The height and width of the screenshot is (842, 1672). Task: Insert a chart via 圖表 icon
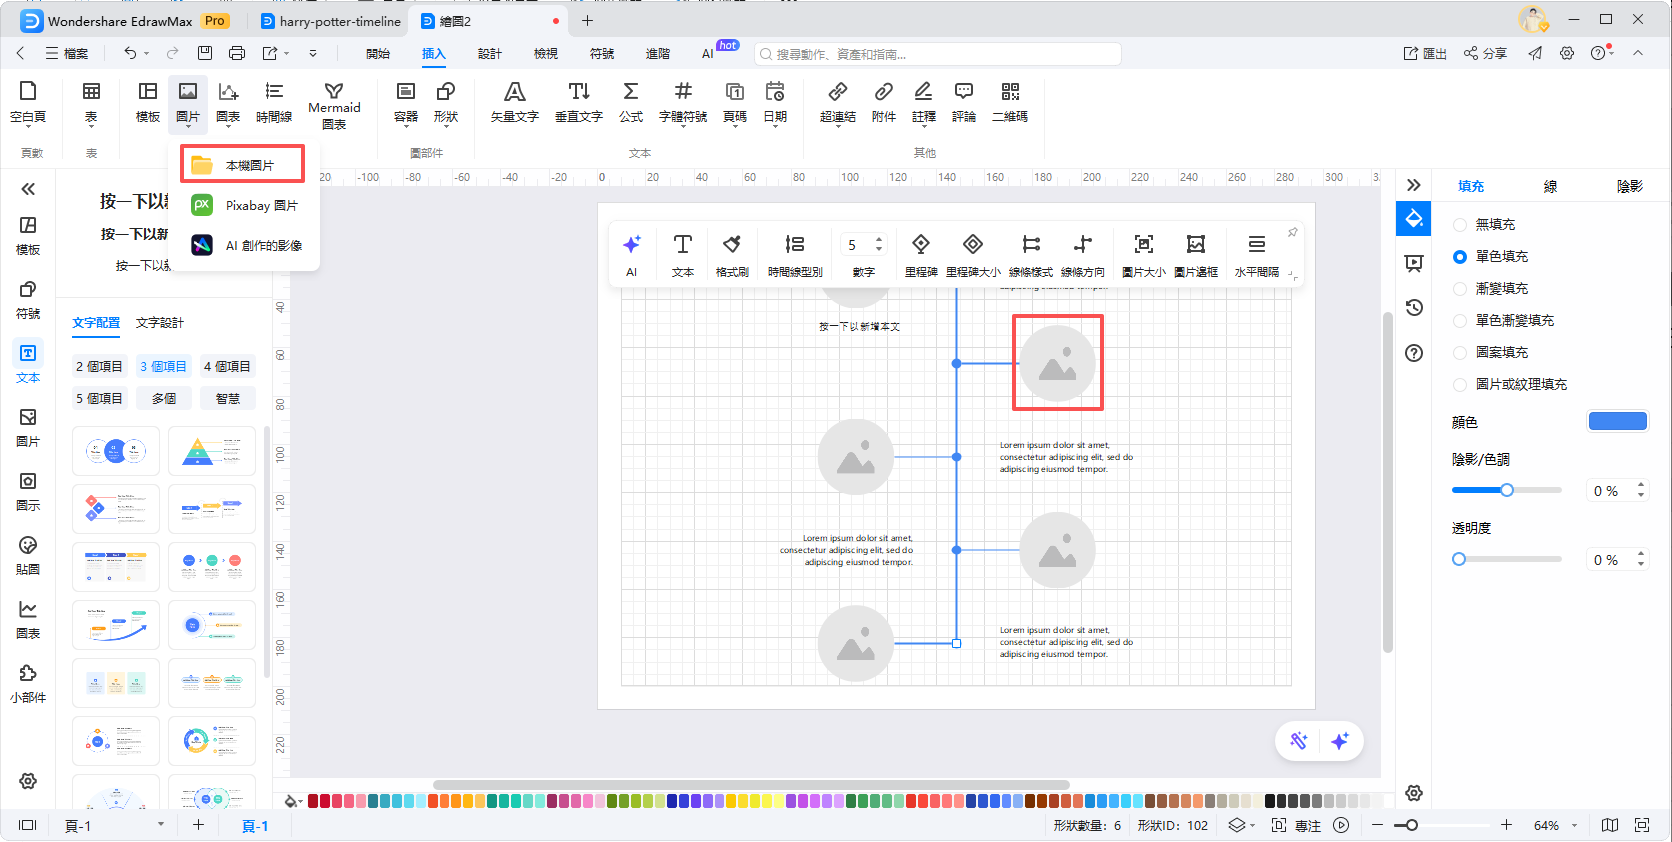228,102
